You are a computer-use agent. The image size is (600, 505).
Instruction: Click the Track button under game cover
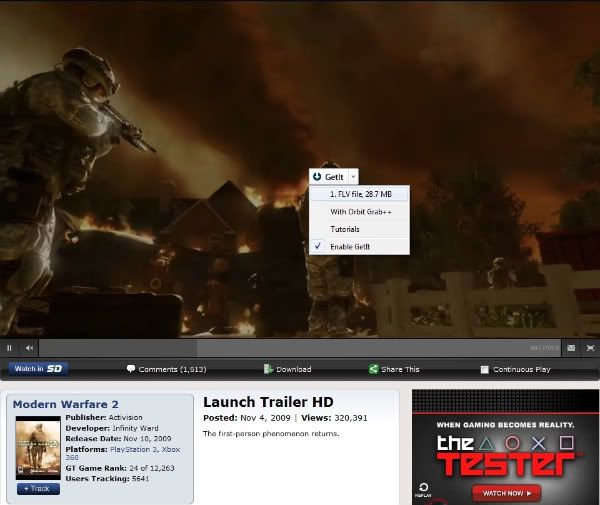click(38, 488)
